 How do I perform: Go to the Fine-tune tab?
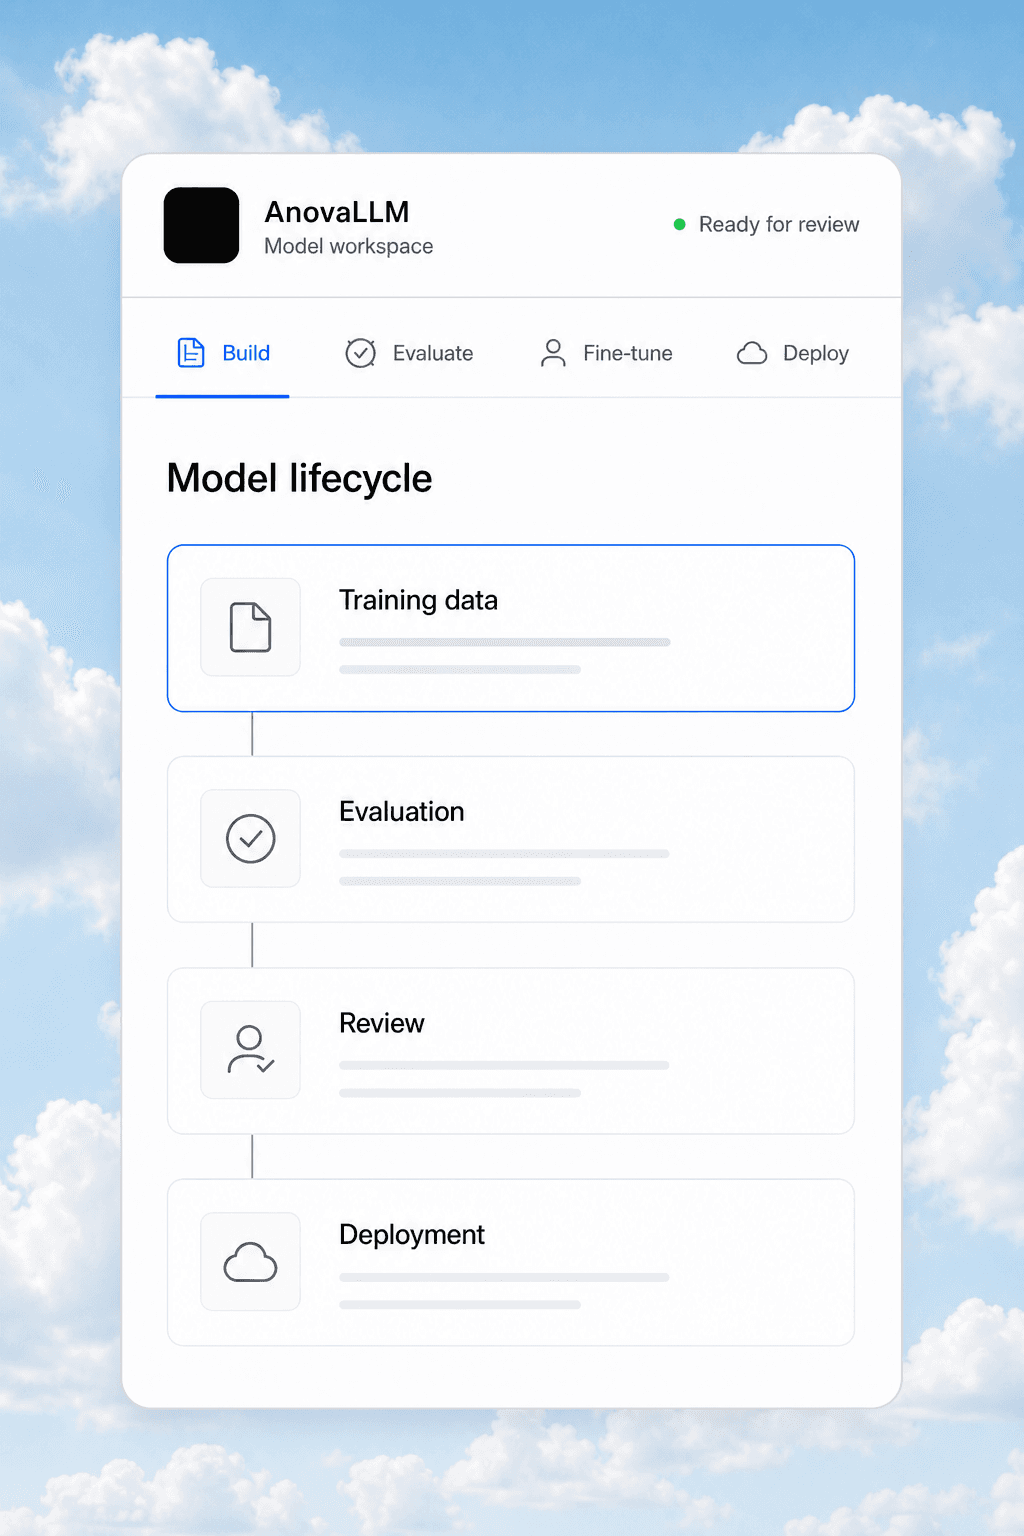tap(606, 353)
